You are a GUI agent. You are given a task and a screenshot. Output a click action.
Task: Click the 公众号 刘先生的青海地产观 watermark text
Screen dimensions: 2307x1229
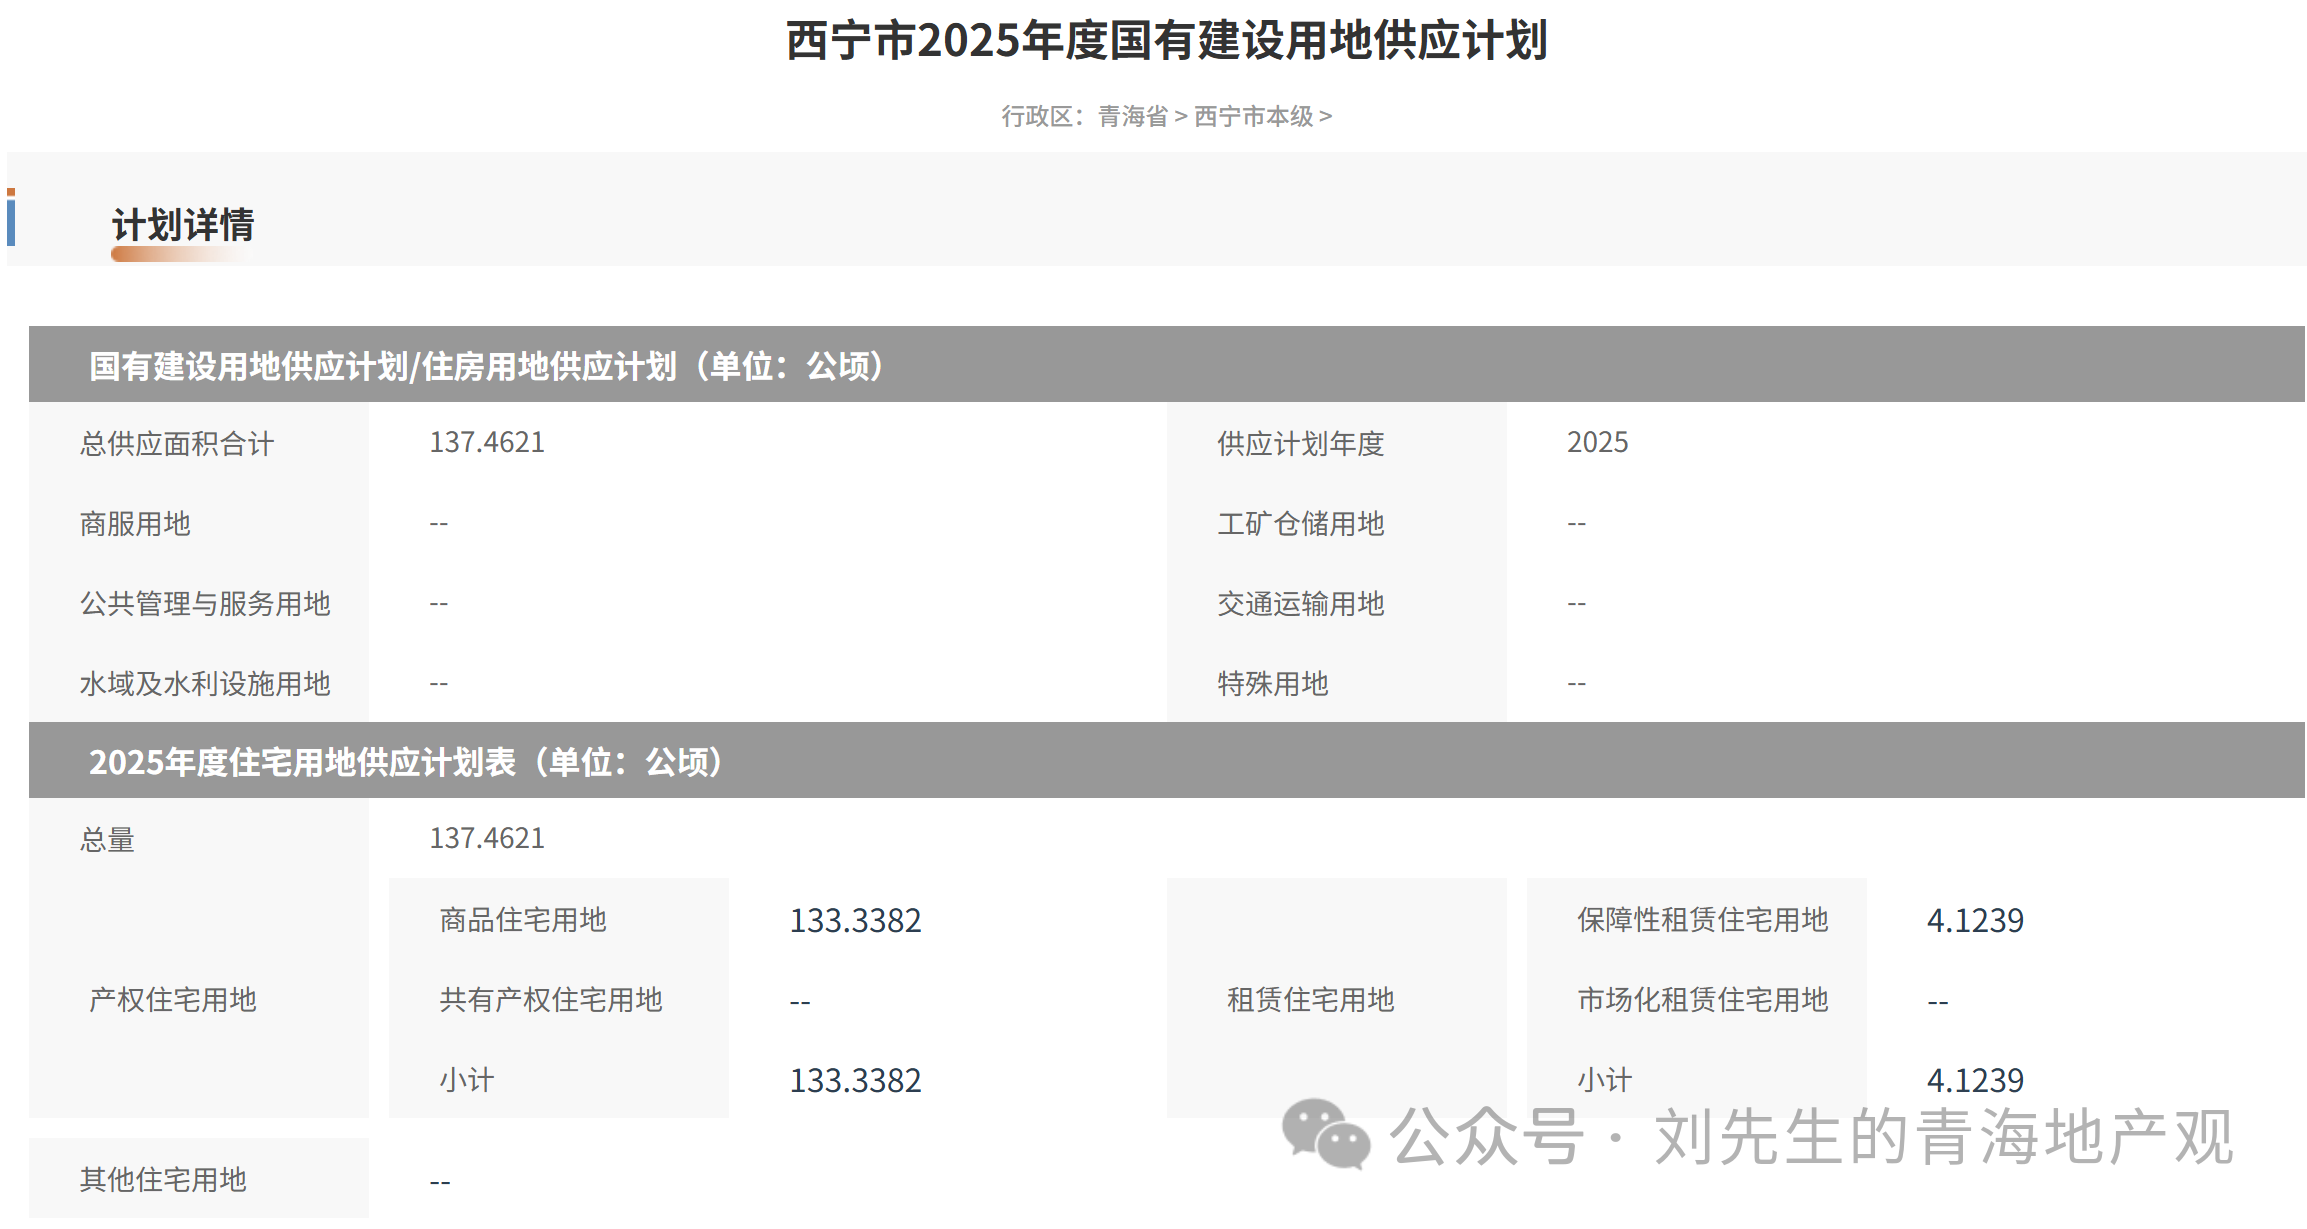click(1810, 1137)
